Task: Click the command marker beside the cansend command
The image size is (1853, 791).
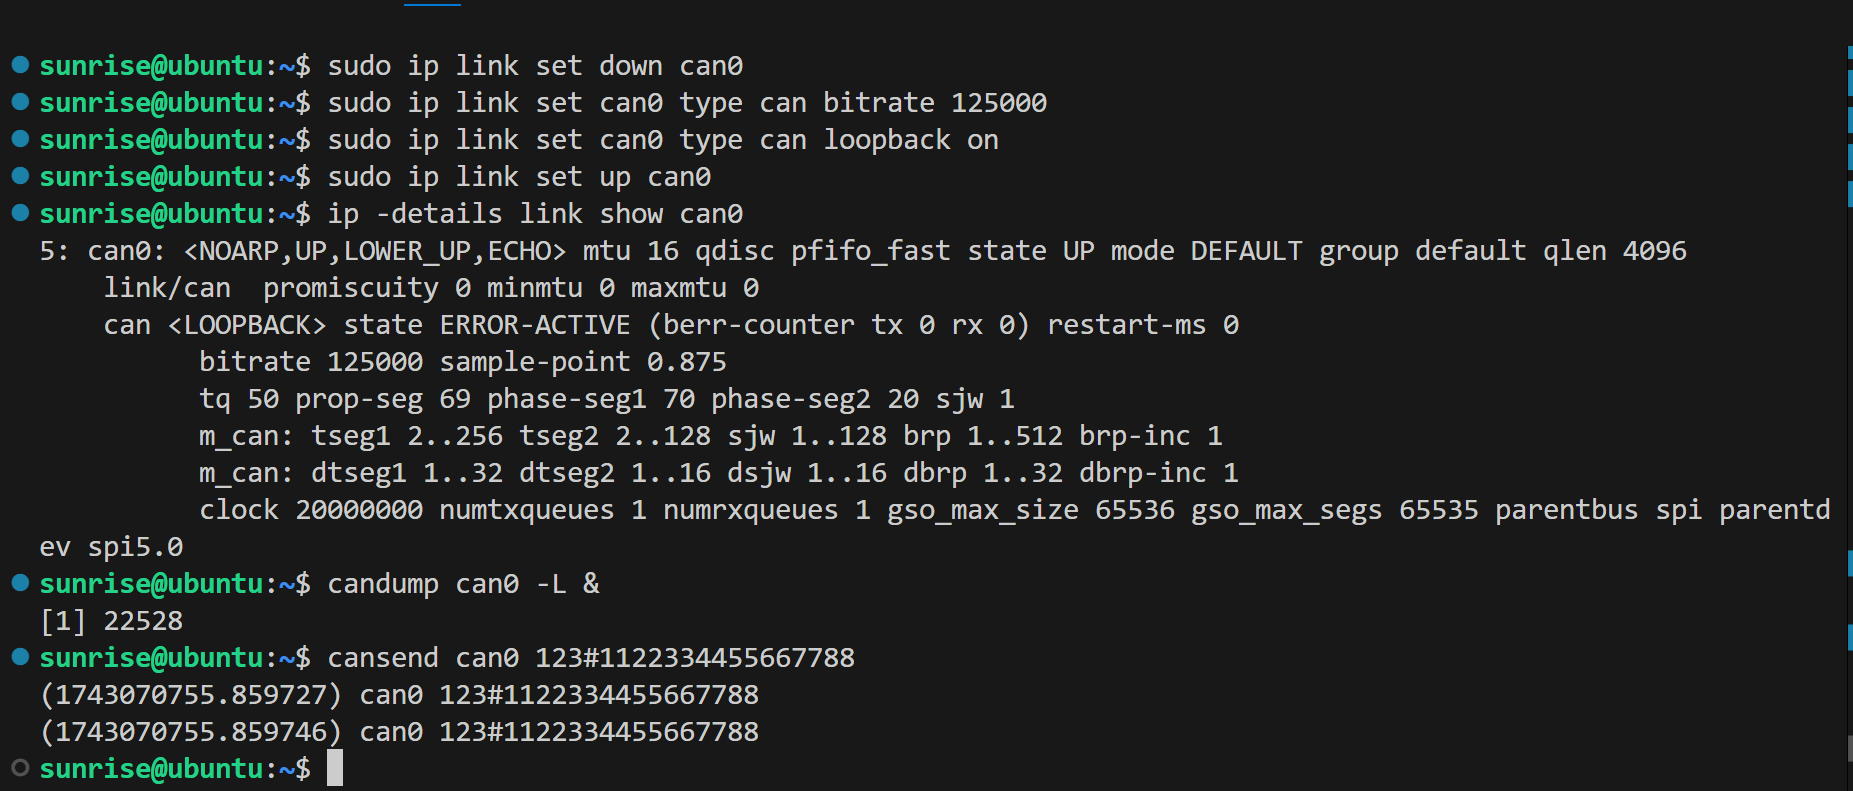Action: [20, 657]
